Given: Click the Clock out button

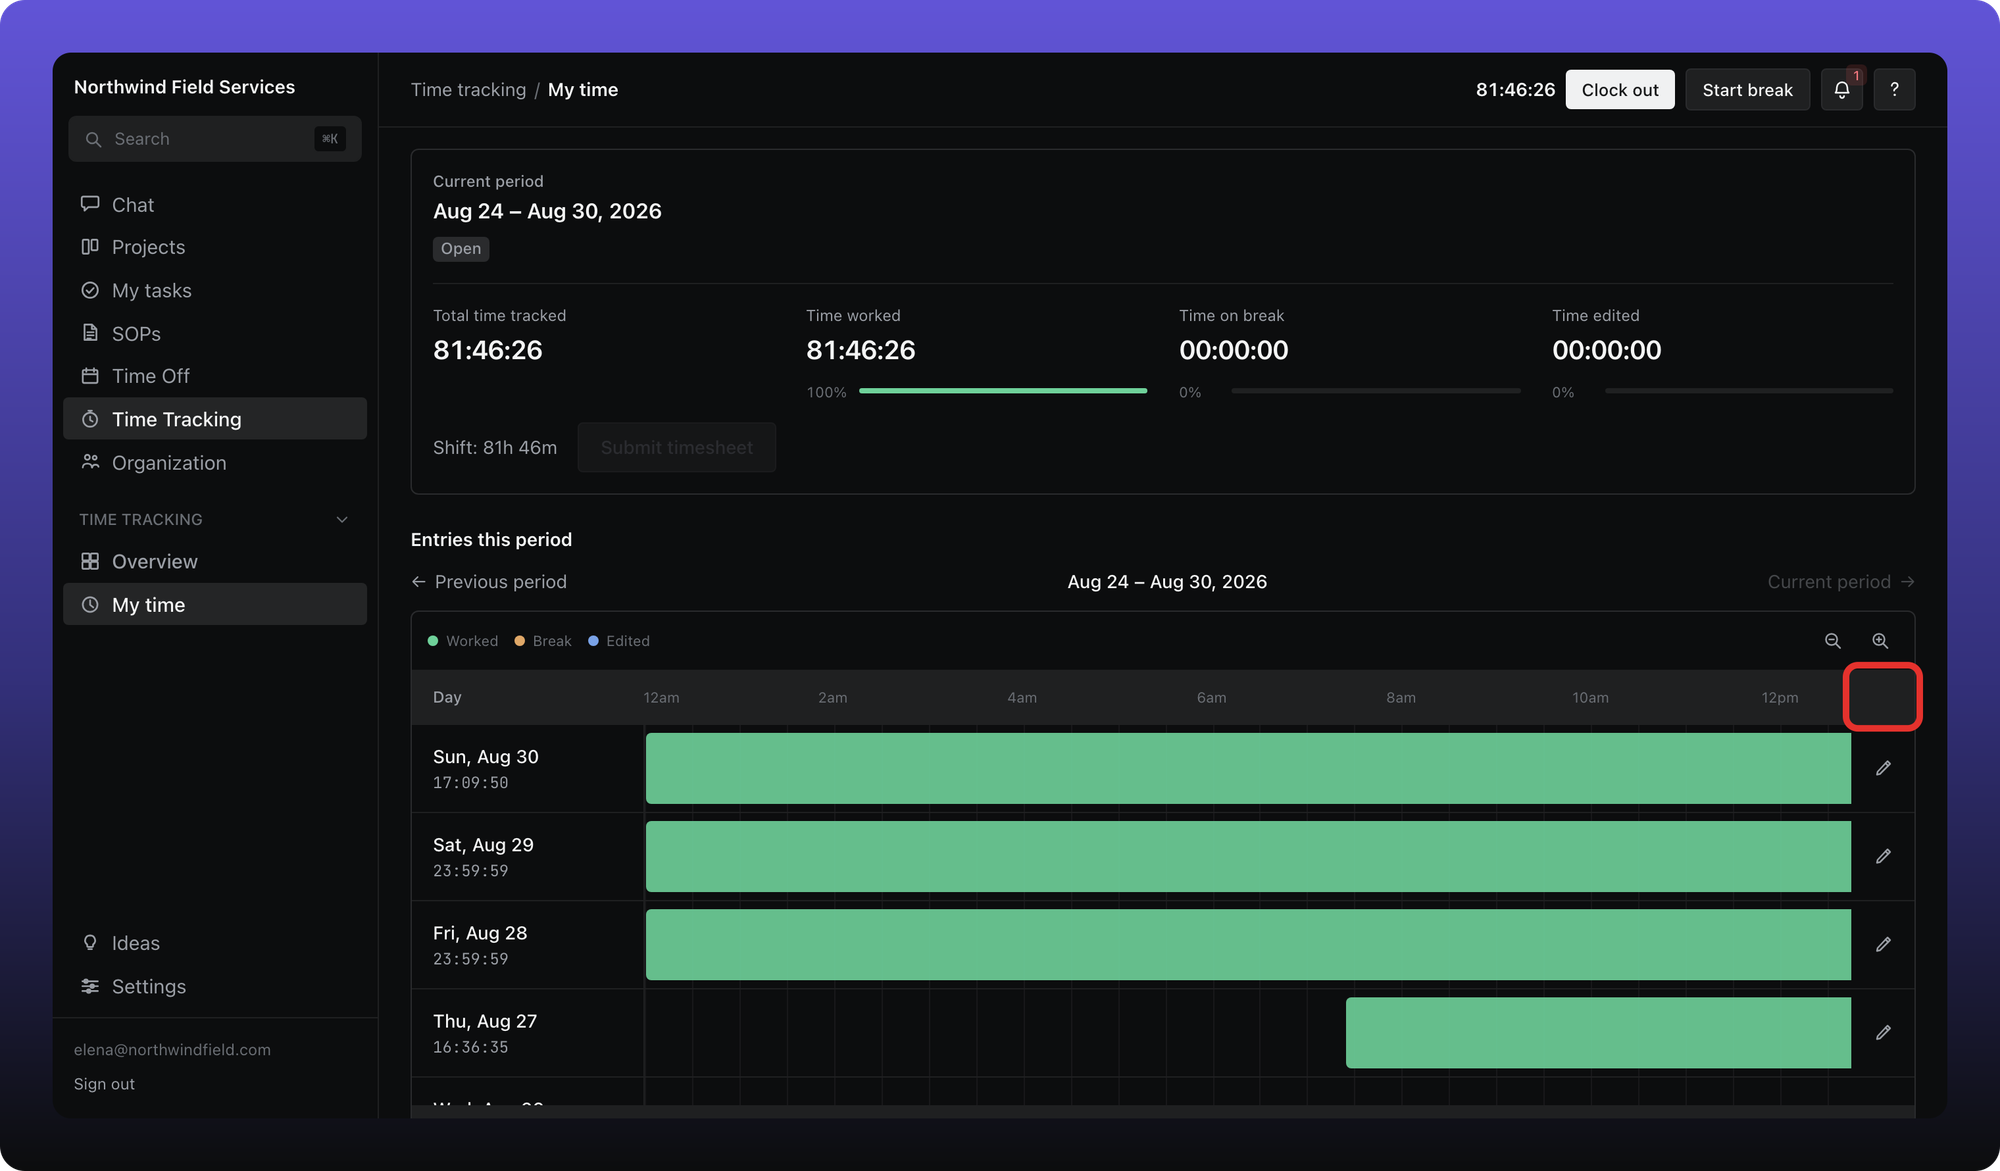Looking at the screenshot, I should [1620, 90].
